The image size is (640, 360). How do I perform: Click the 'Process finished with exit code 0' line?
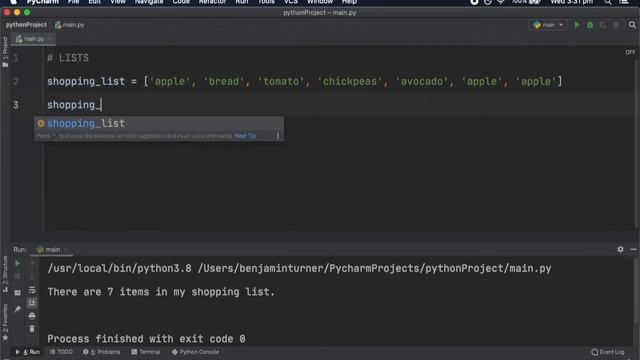(x=146, y=339)
